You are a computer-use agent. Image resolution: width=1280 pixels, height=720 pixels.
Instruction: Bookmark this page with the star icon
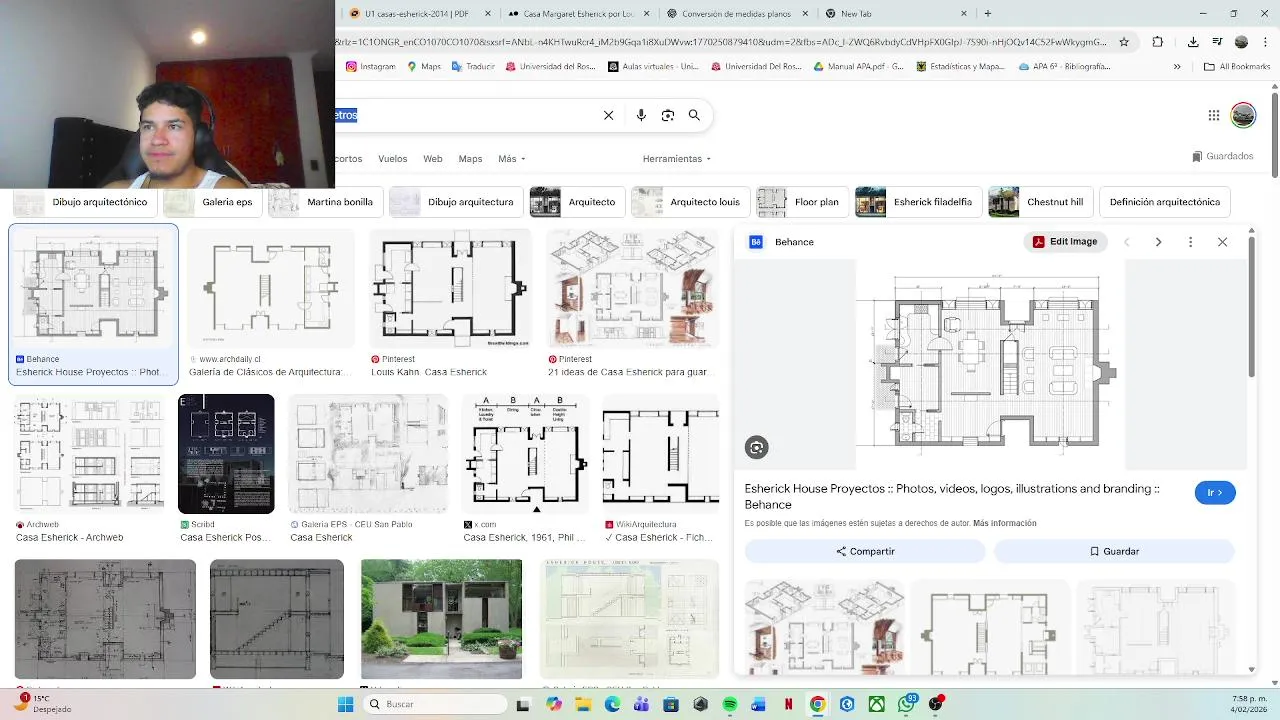(1124, 42)
